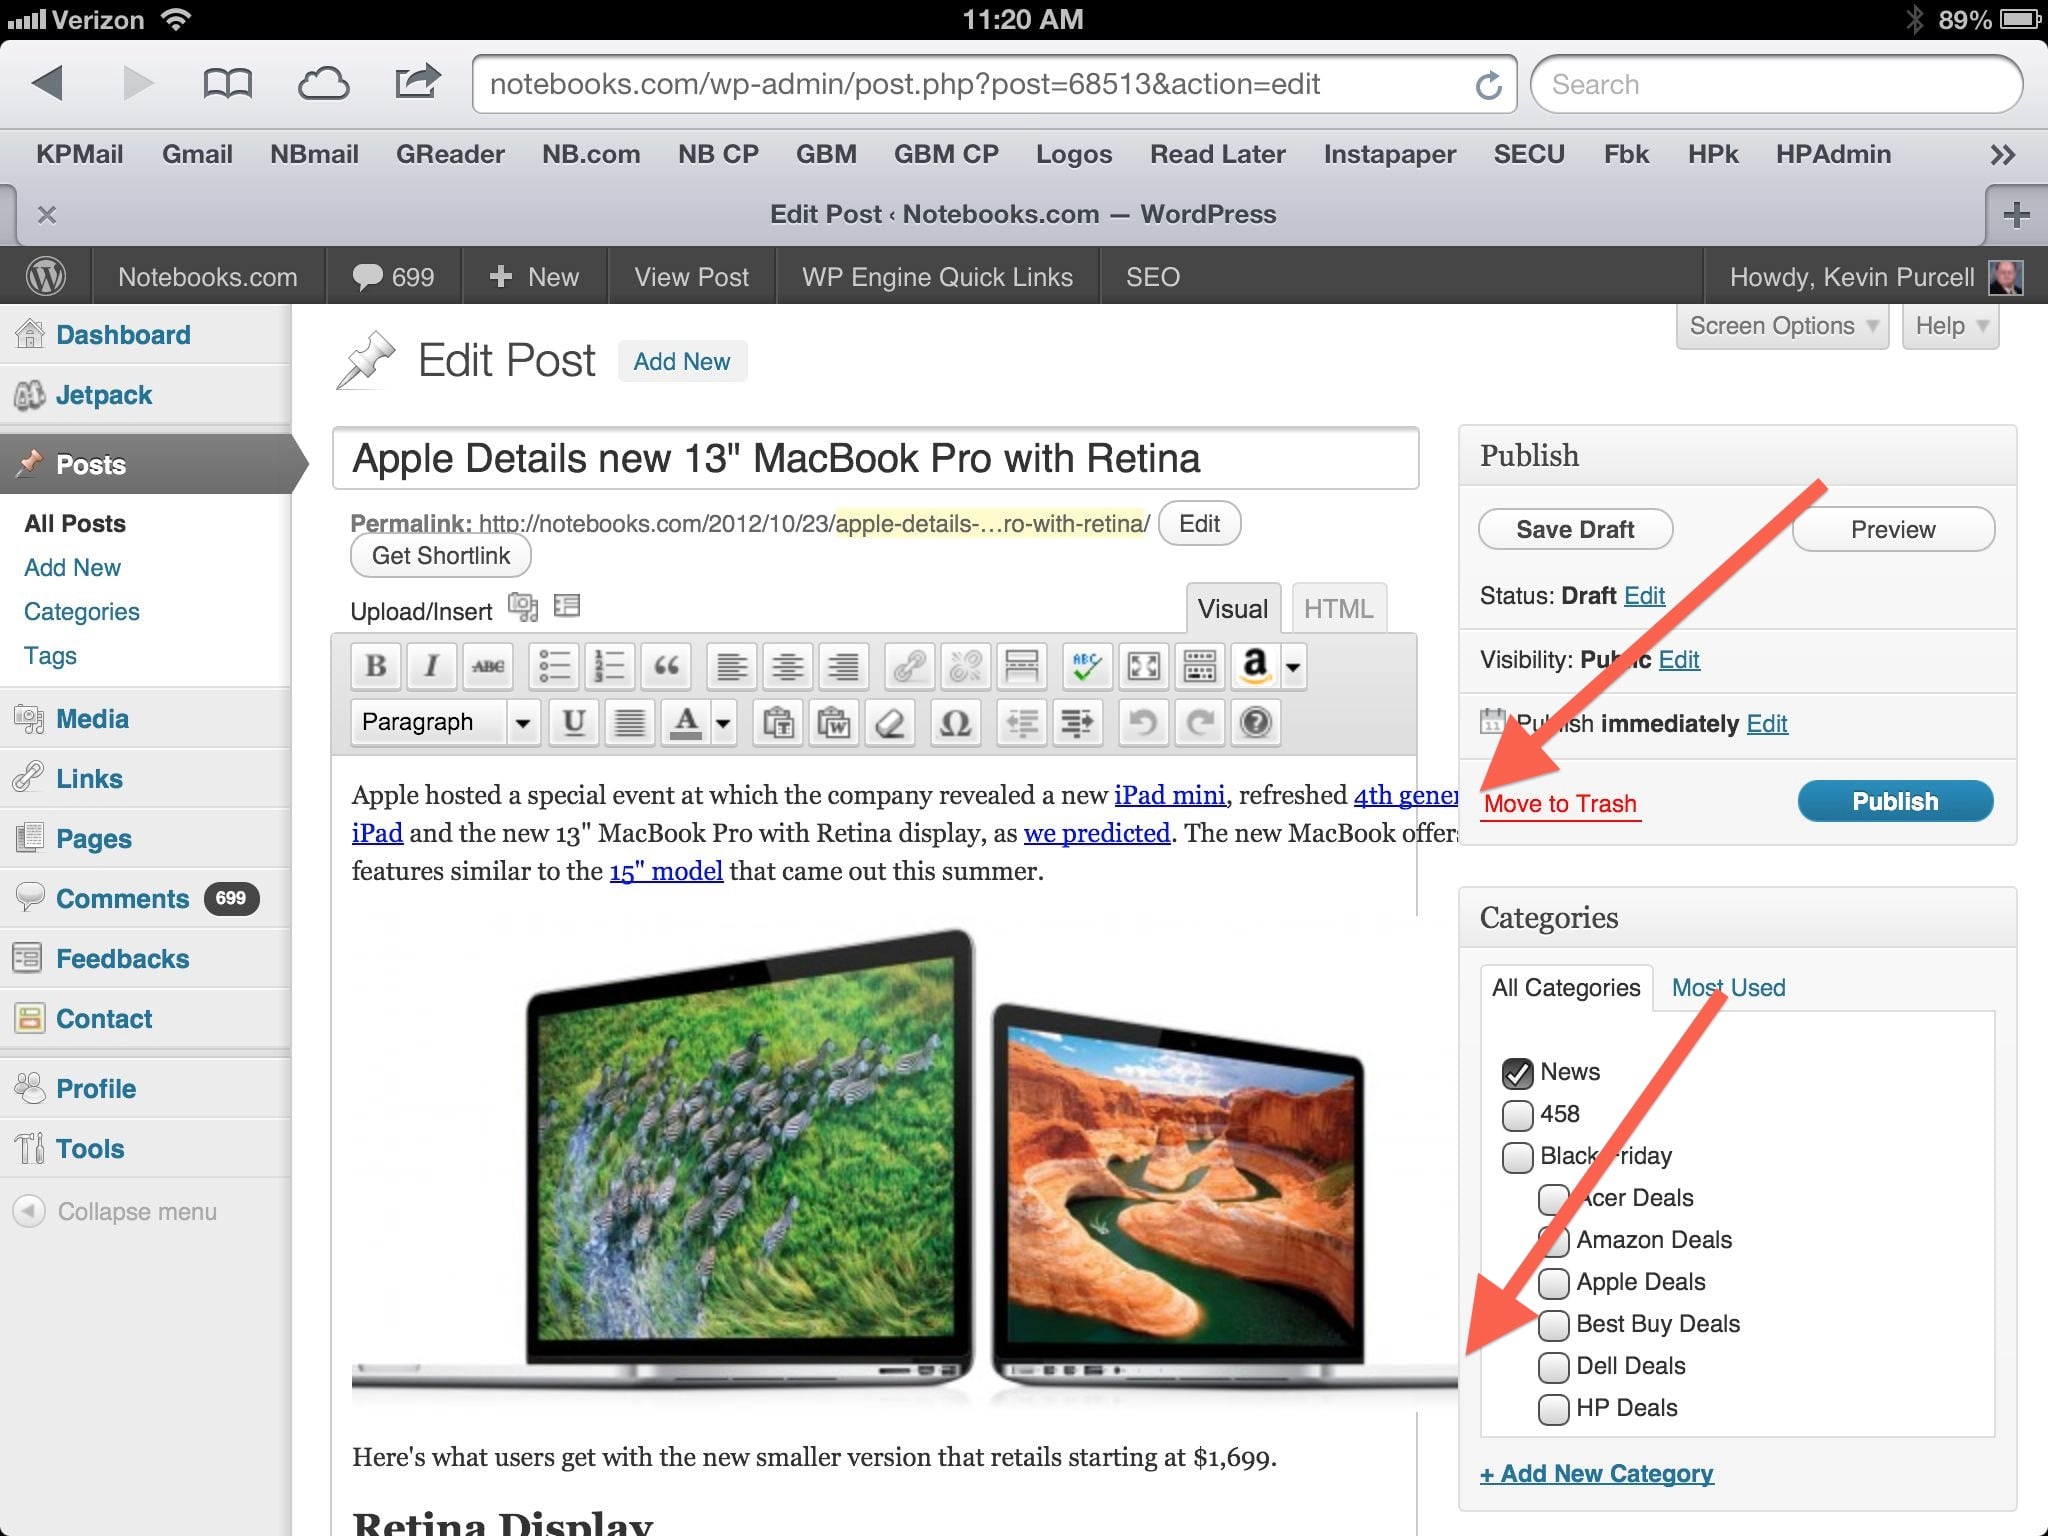Open Safari bookmarks
Viewport: 2048px width, 1536px height.
pos(227,84)
